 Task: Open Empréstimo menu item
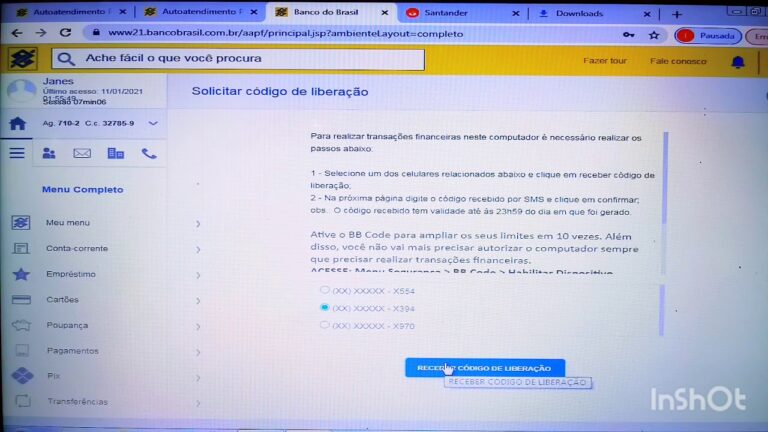tap(71, 274)
